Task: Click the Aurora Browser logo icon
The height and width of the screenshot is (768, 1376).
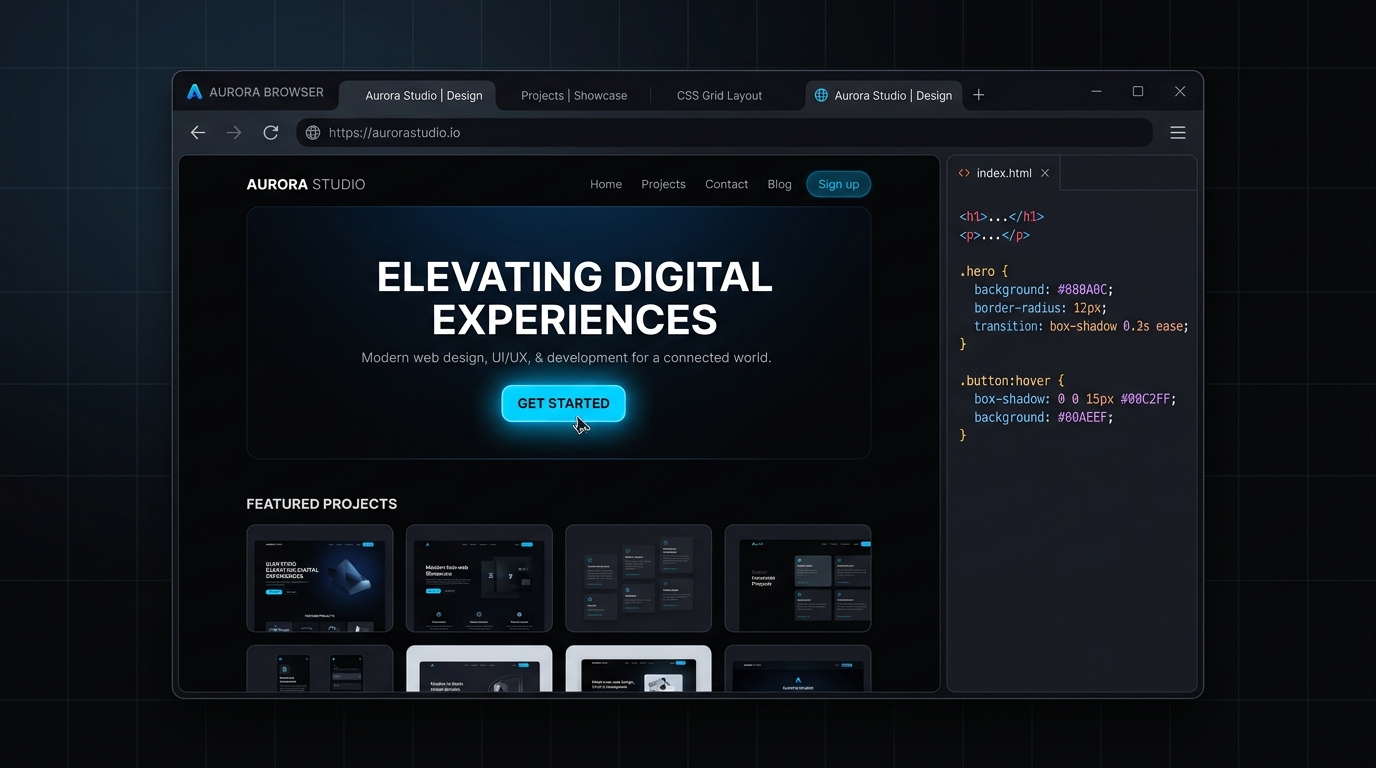Action: pos(195,92)
